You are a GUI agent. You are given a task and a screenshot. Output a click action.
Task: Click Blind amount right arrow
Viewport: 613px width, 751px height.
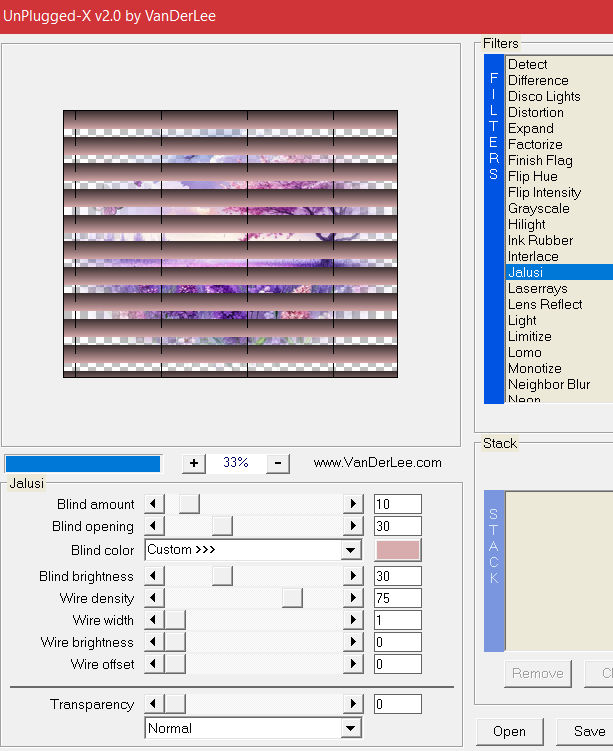[352, 504]
